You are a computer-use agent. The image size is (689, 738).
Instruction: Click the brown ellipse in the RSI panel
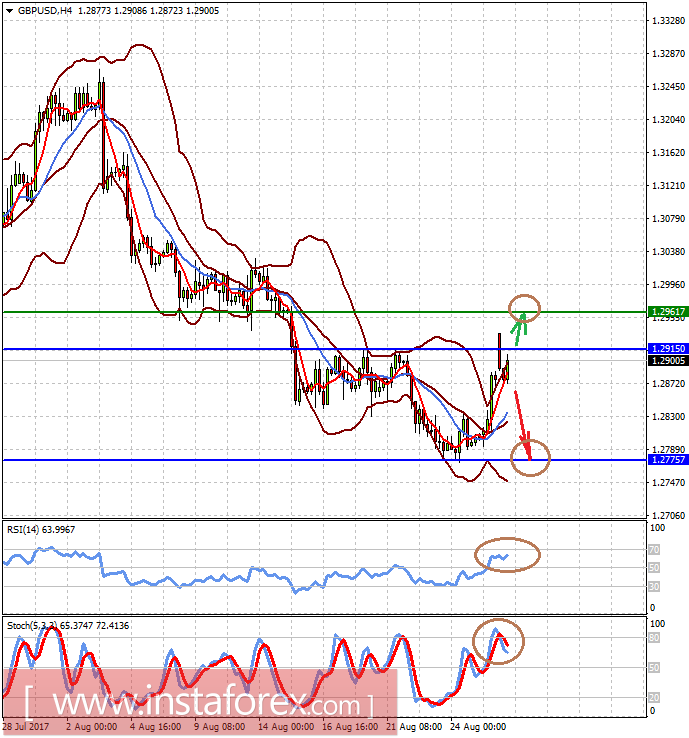(x=507, y=554)
